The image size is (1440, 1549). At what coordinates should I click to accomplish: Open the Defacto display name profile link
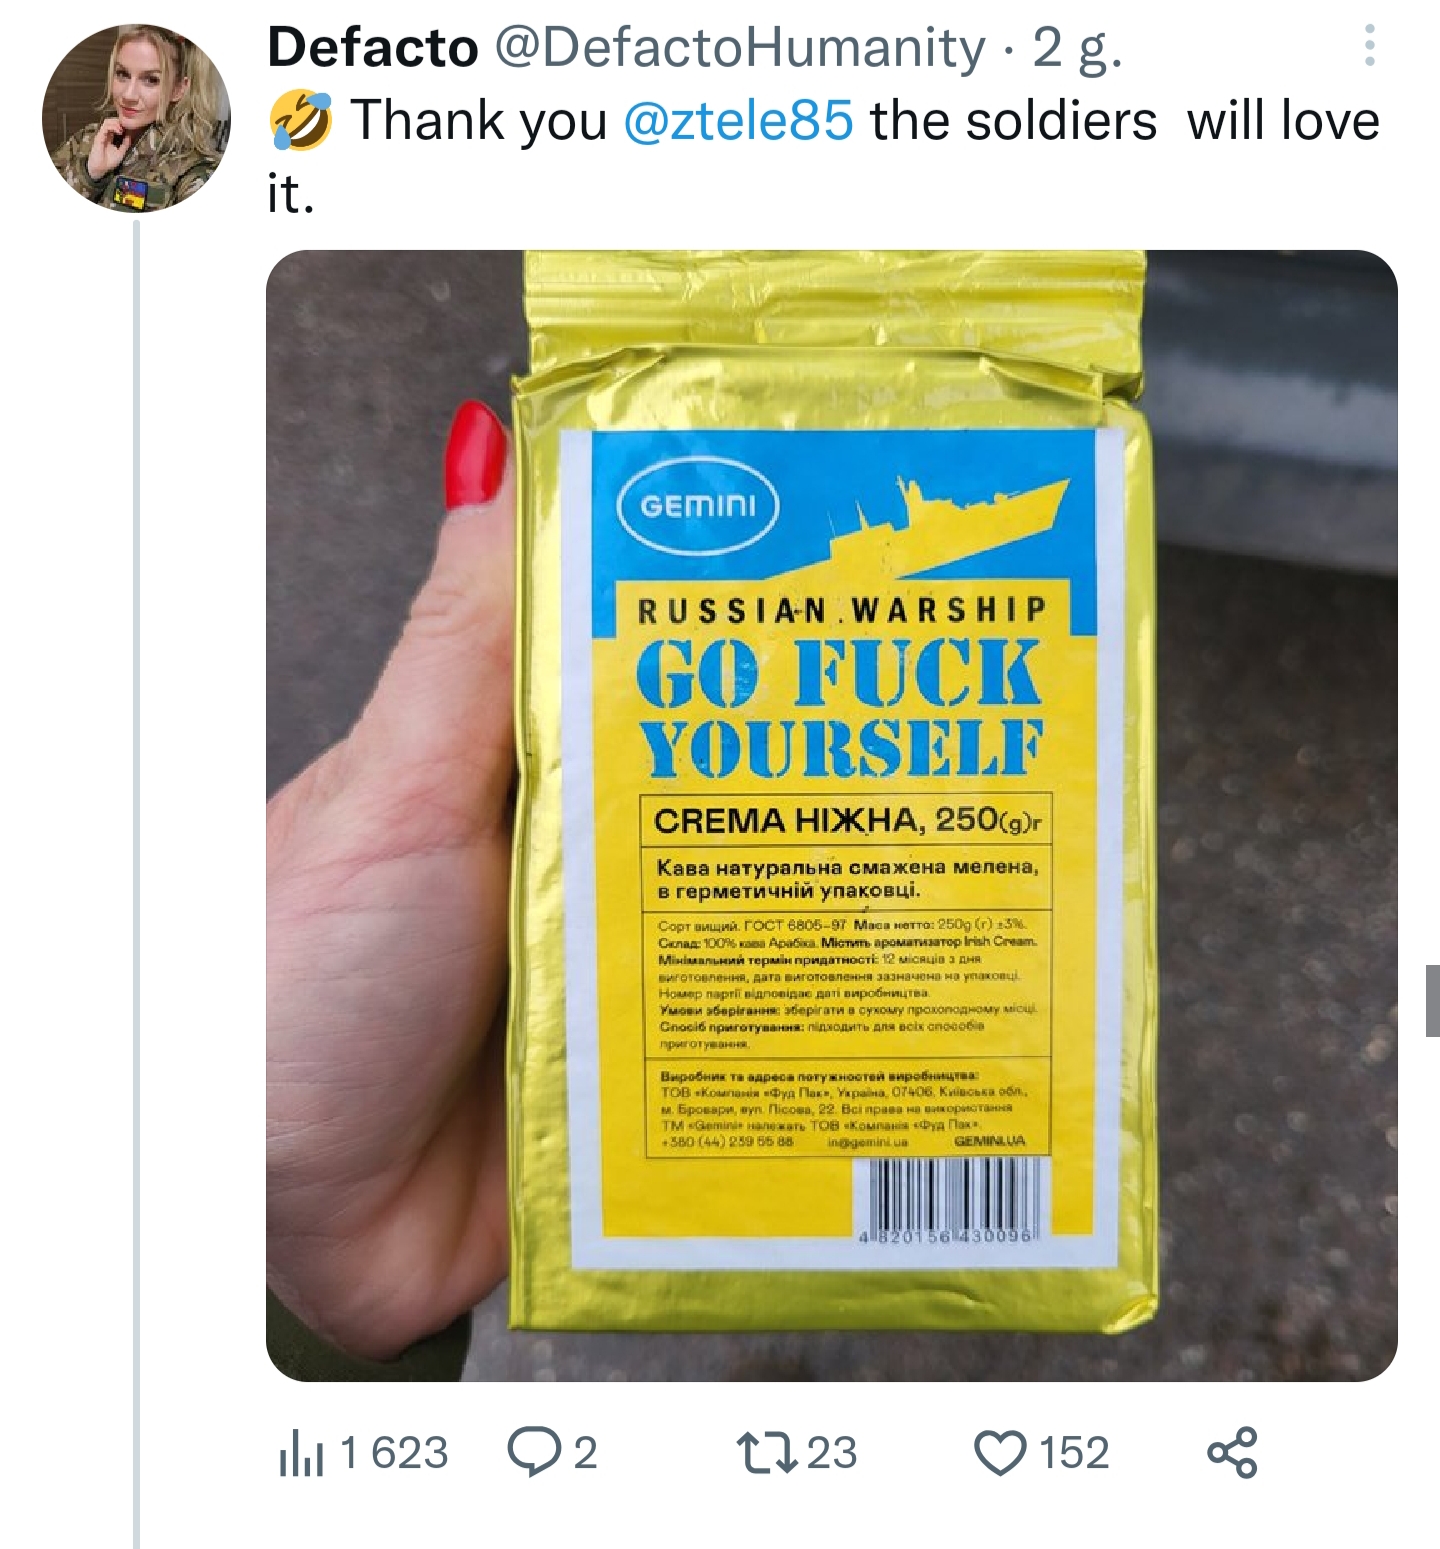[x=373, y=47]
